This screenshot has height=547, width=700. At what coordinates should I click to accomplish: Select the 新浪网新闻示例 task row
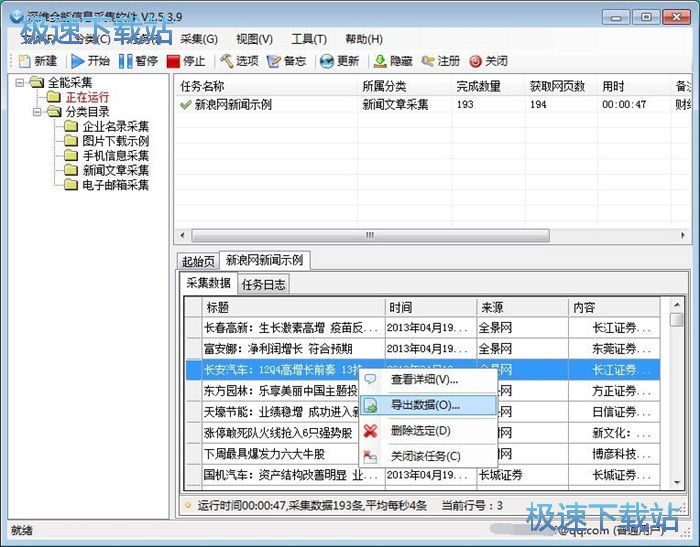432,105
